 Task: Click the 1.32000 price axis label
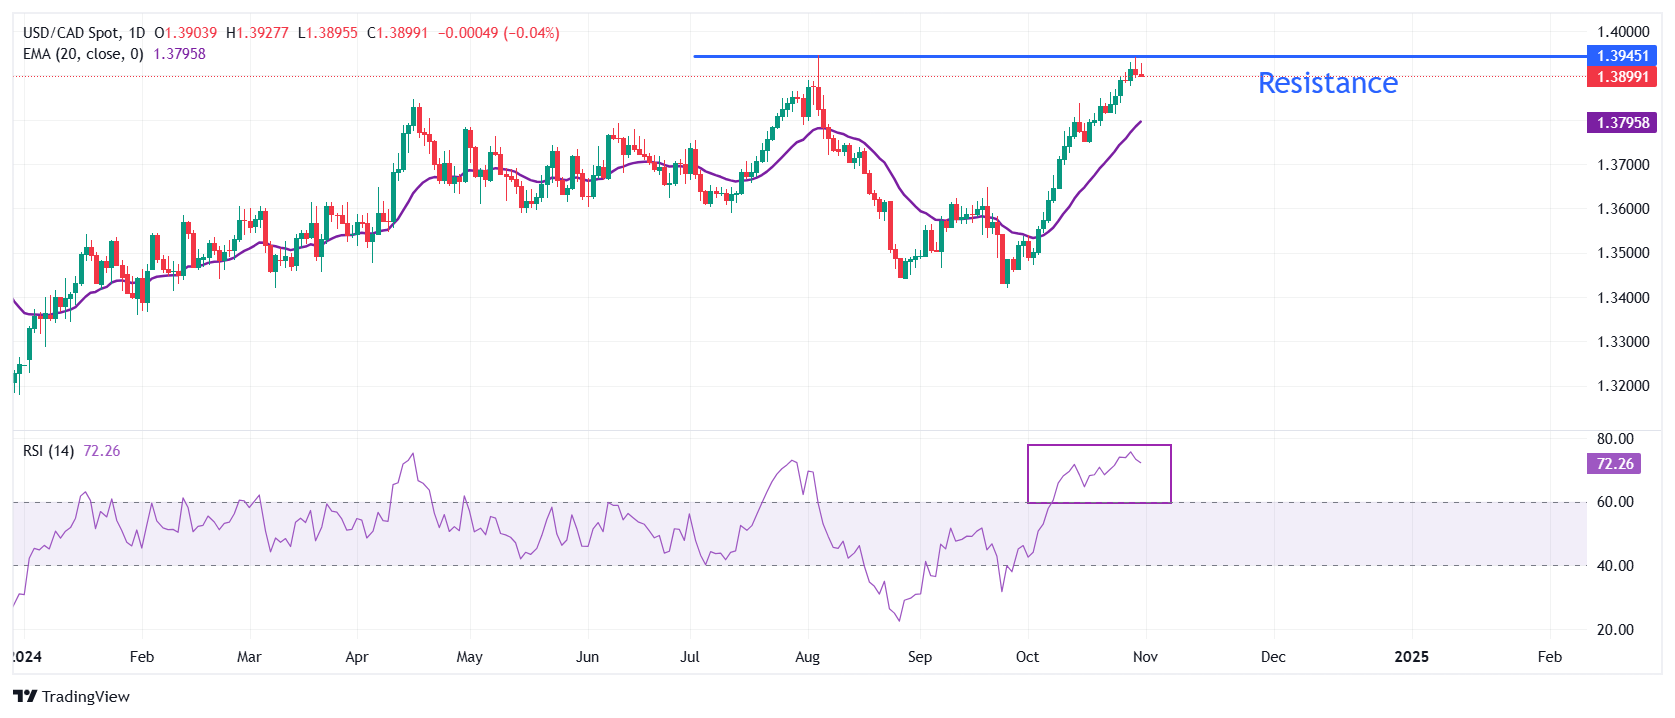(1622, 386)
